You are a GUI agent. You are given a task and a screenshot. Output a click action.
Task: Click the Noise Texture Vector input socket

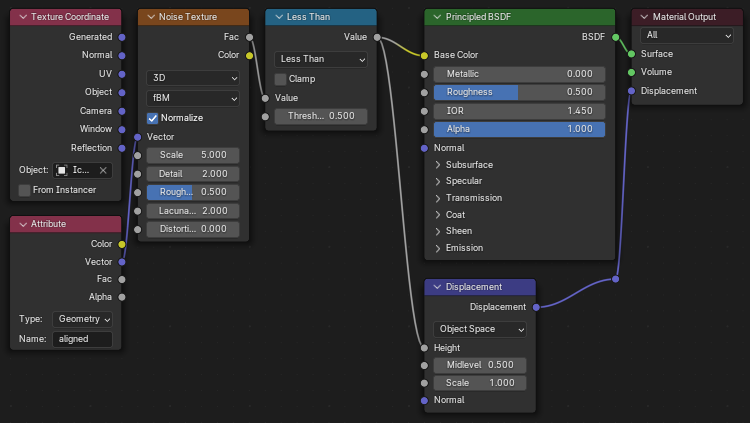[138, 137]
